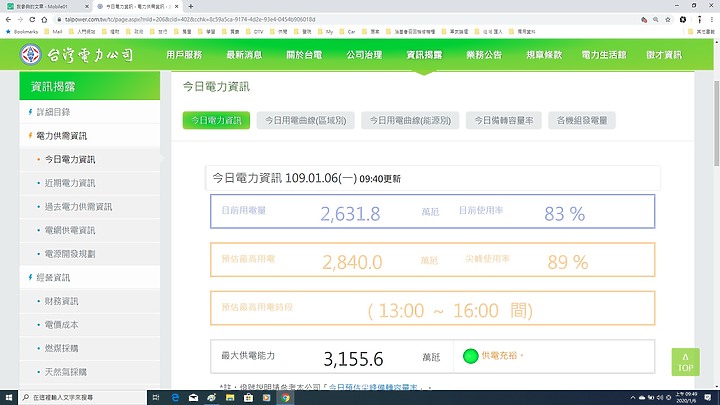Switch to the 今日用電曲線(區域別) tab
The width and height of the screenshot is (720, 405).
[305, 120]
